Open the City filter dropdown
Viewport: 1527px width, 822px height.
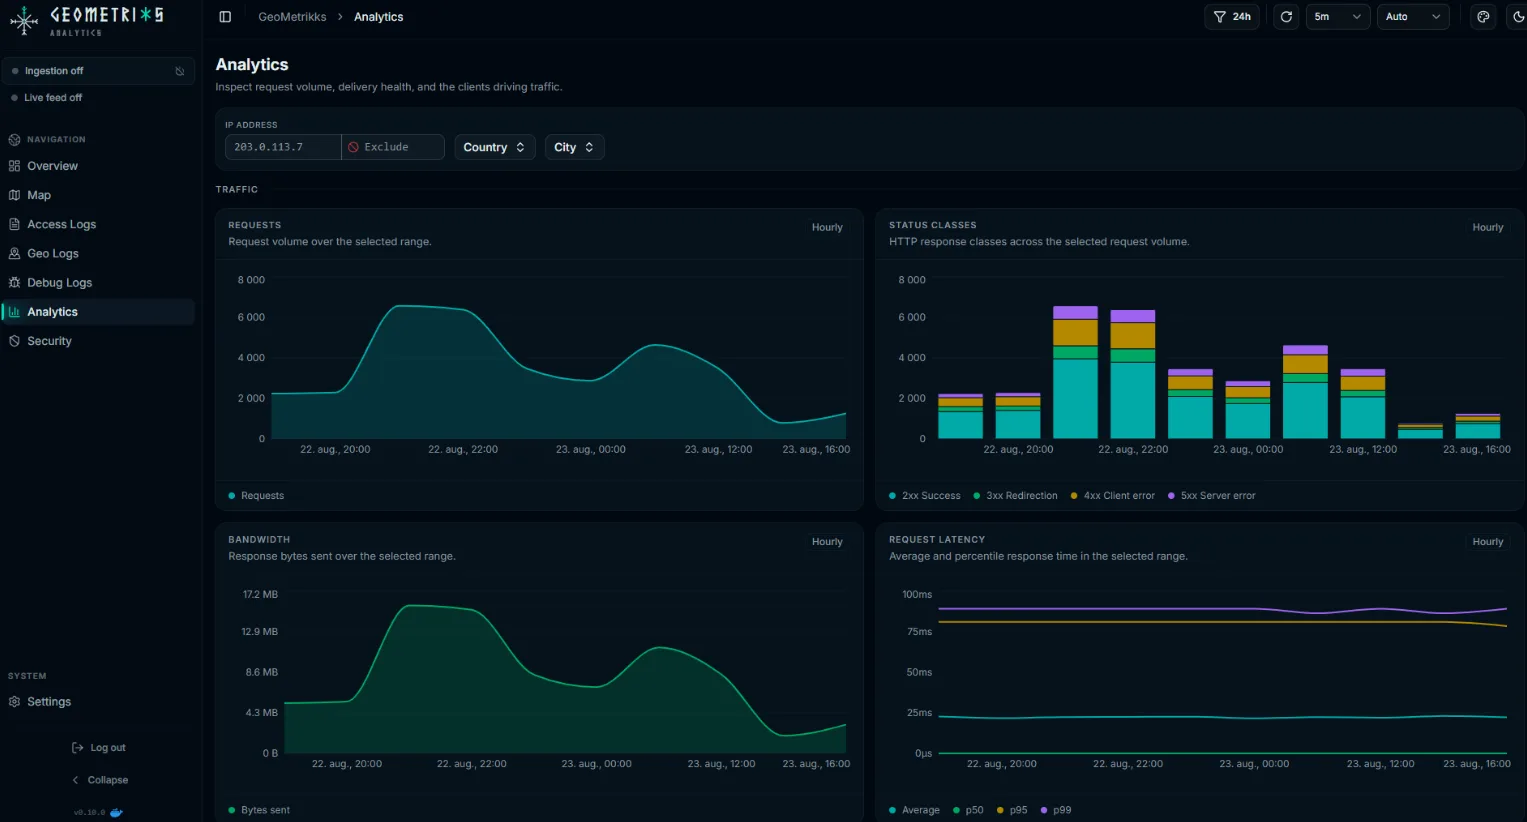tap(574, 147)
